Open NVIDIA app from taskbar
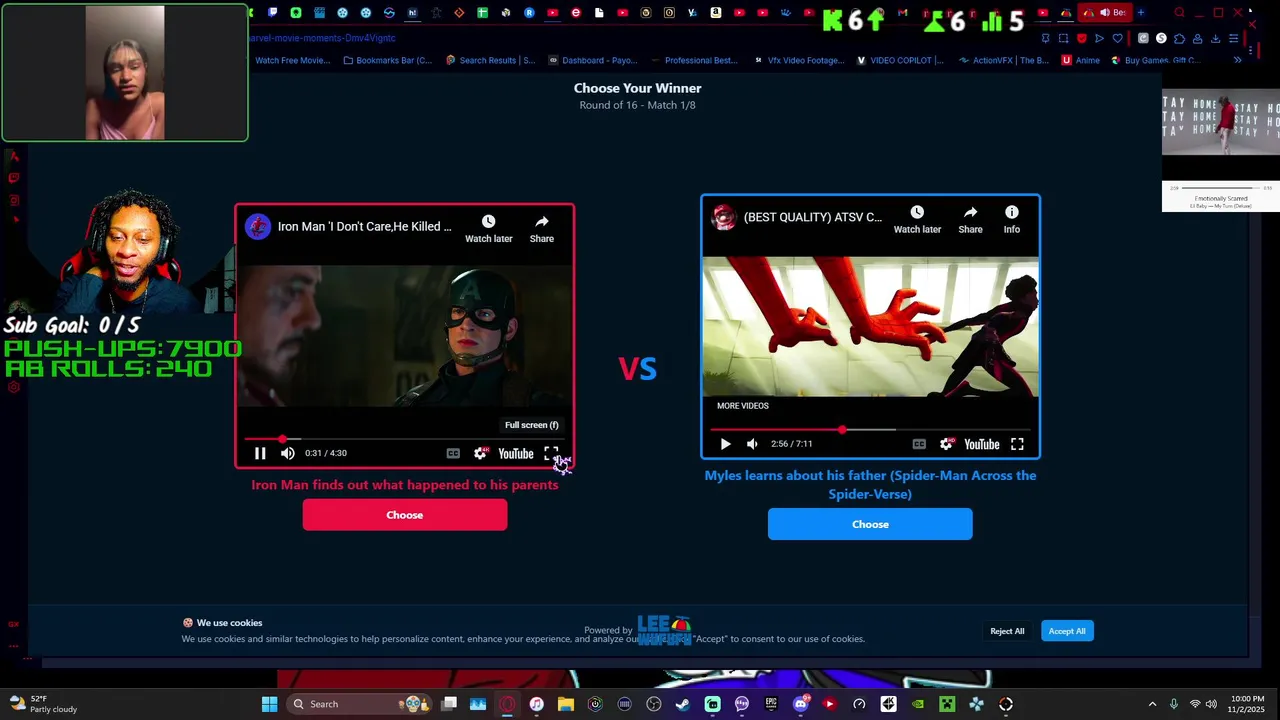Viewport: 1280px width, 720px height. (x=918, y=704)
